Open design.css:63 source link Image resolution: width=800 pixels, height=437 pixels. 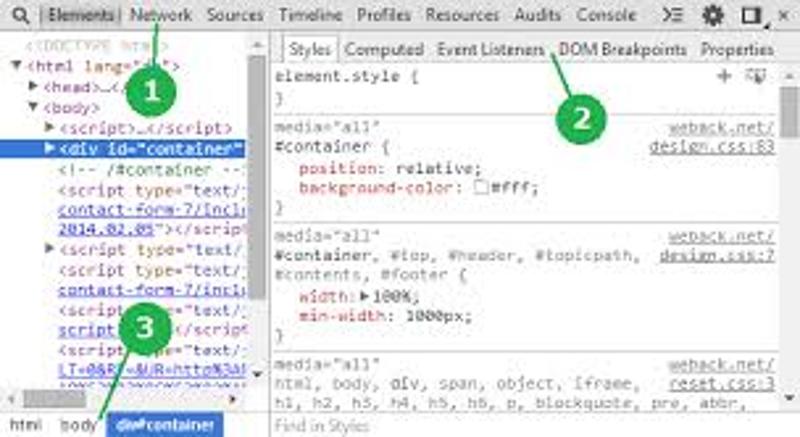(712, 147)
